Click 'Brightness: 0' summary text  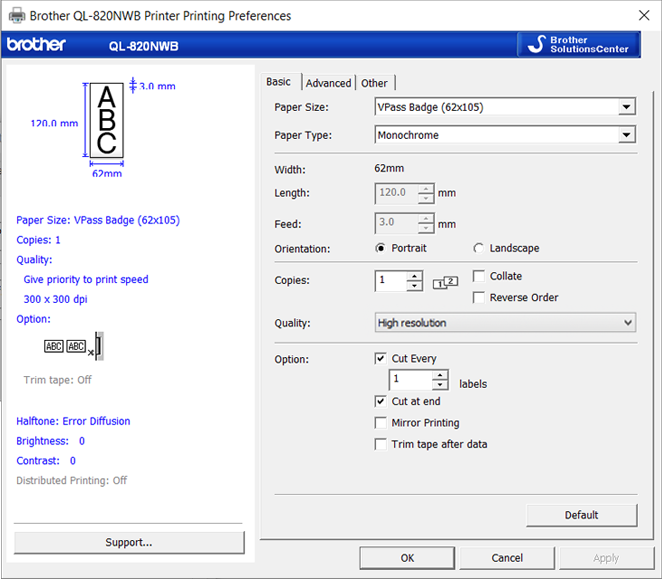(50, 441)
